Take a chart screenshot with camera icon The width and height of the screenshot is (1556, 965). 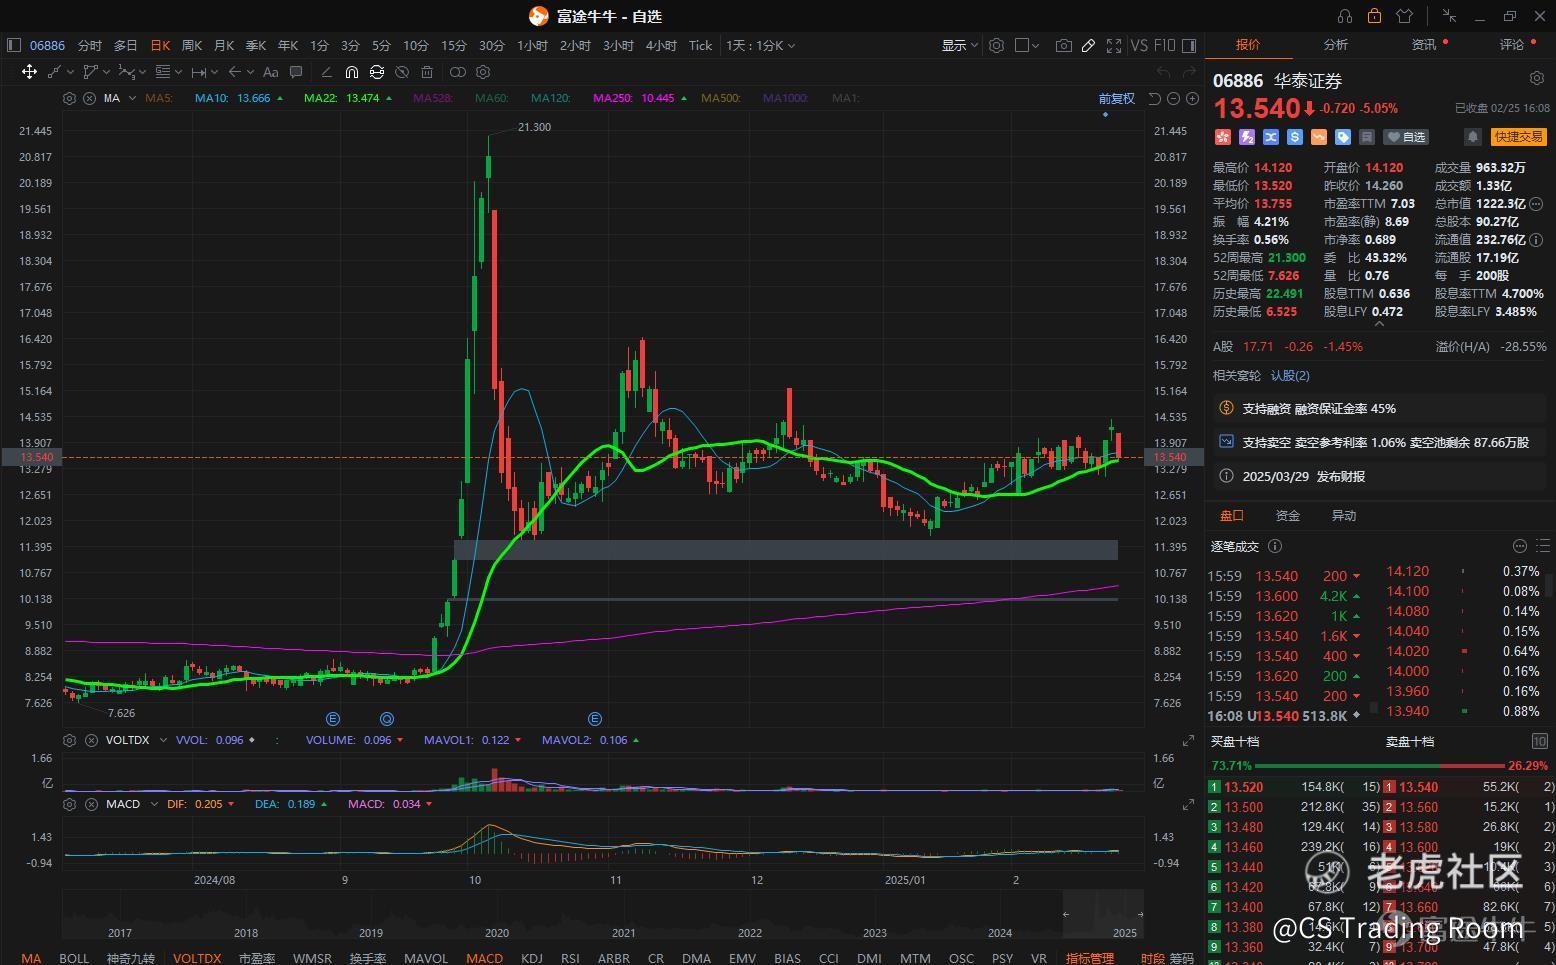coord(1063,45)
